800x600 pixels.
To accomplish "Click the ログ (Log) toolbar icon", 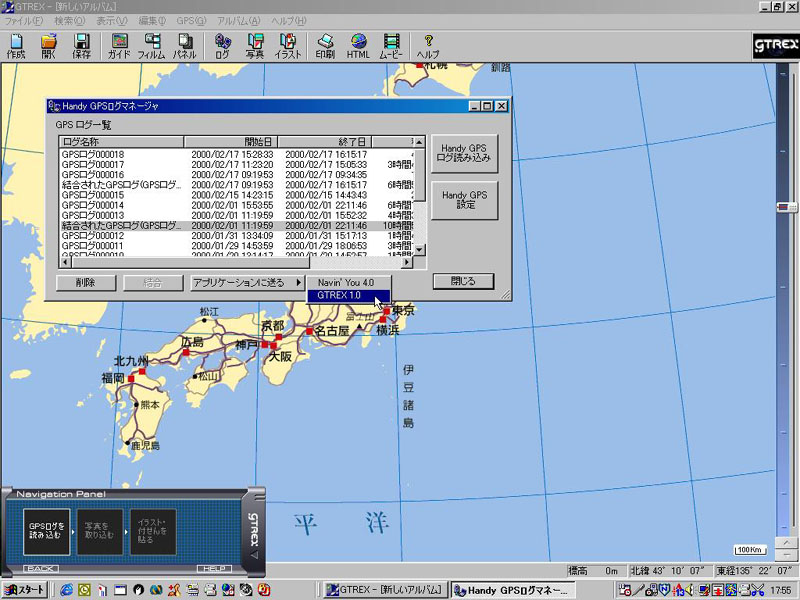I will point(222,46).
